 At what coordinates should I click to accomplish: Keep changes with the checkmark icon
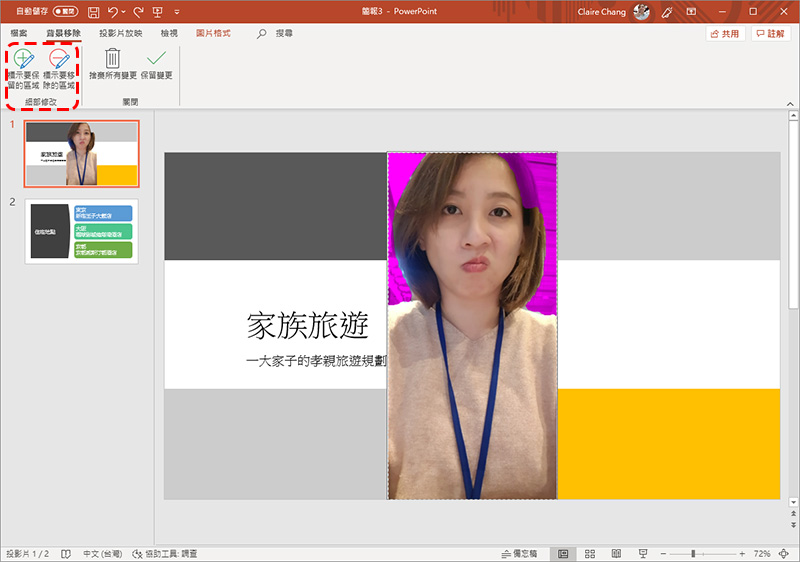tap(157, 64)
